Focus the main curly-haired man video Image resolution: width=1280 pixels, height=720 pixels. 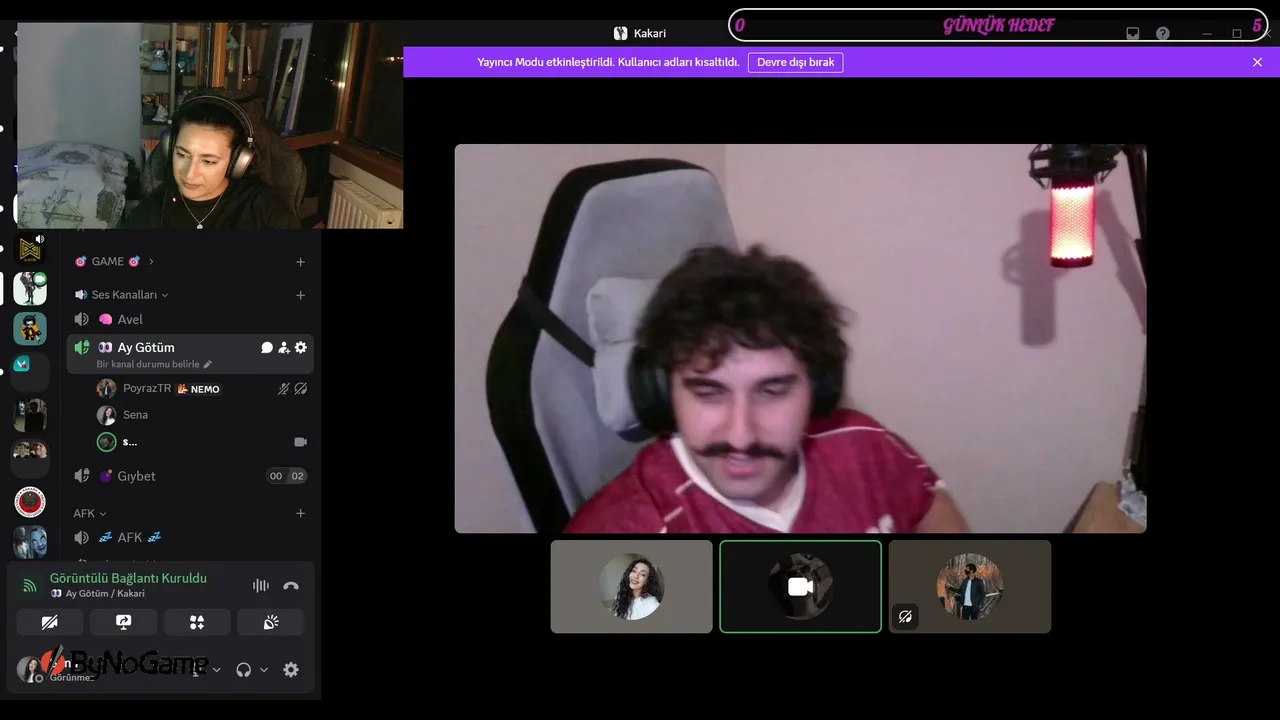[800, 338]
